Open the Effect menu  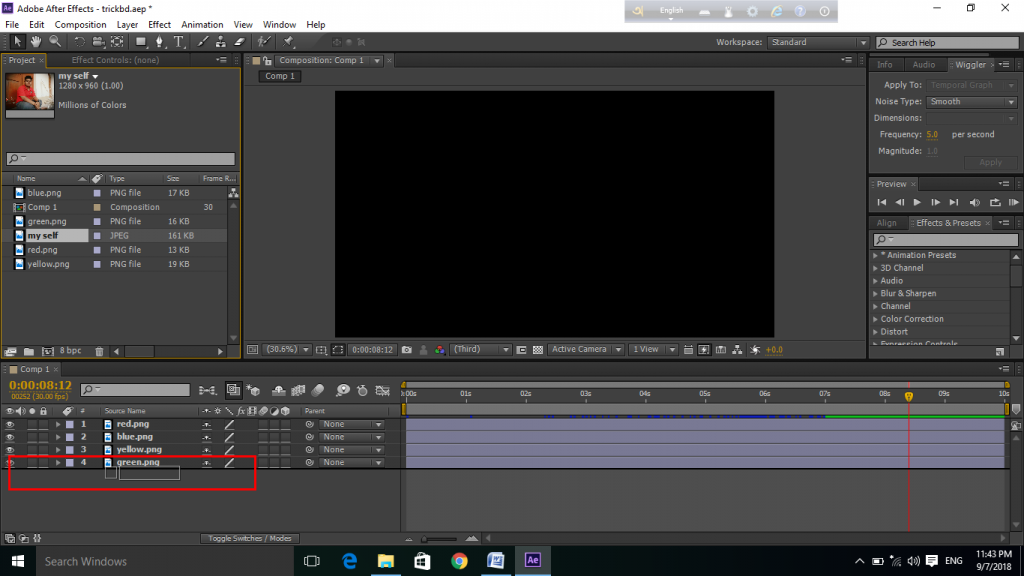click(x=159, y=25)
